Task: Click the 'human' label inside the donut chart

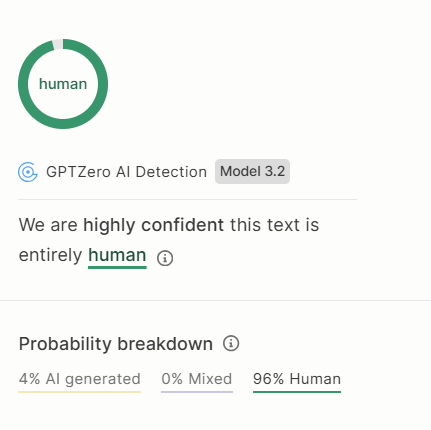Action: point(63,84)
